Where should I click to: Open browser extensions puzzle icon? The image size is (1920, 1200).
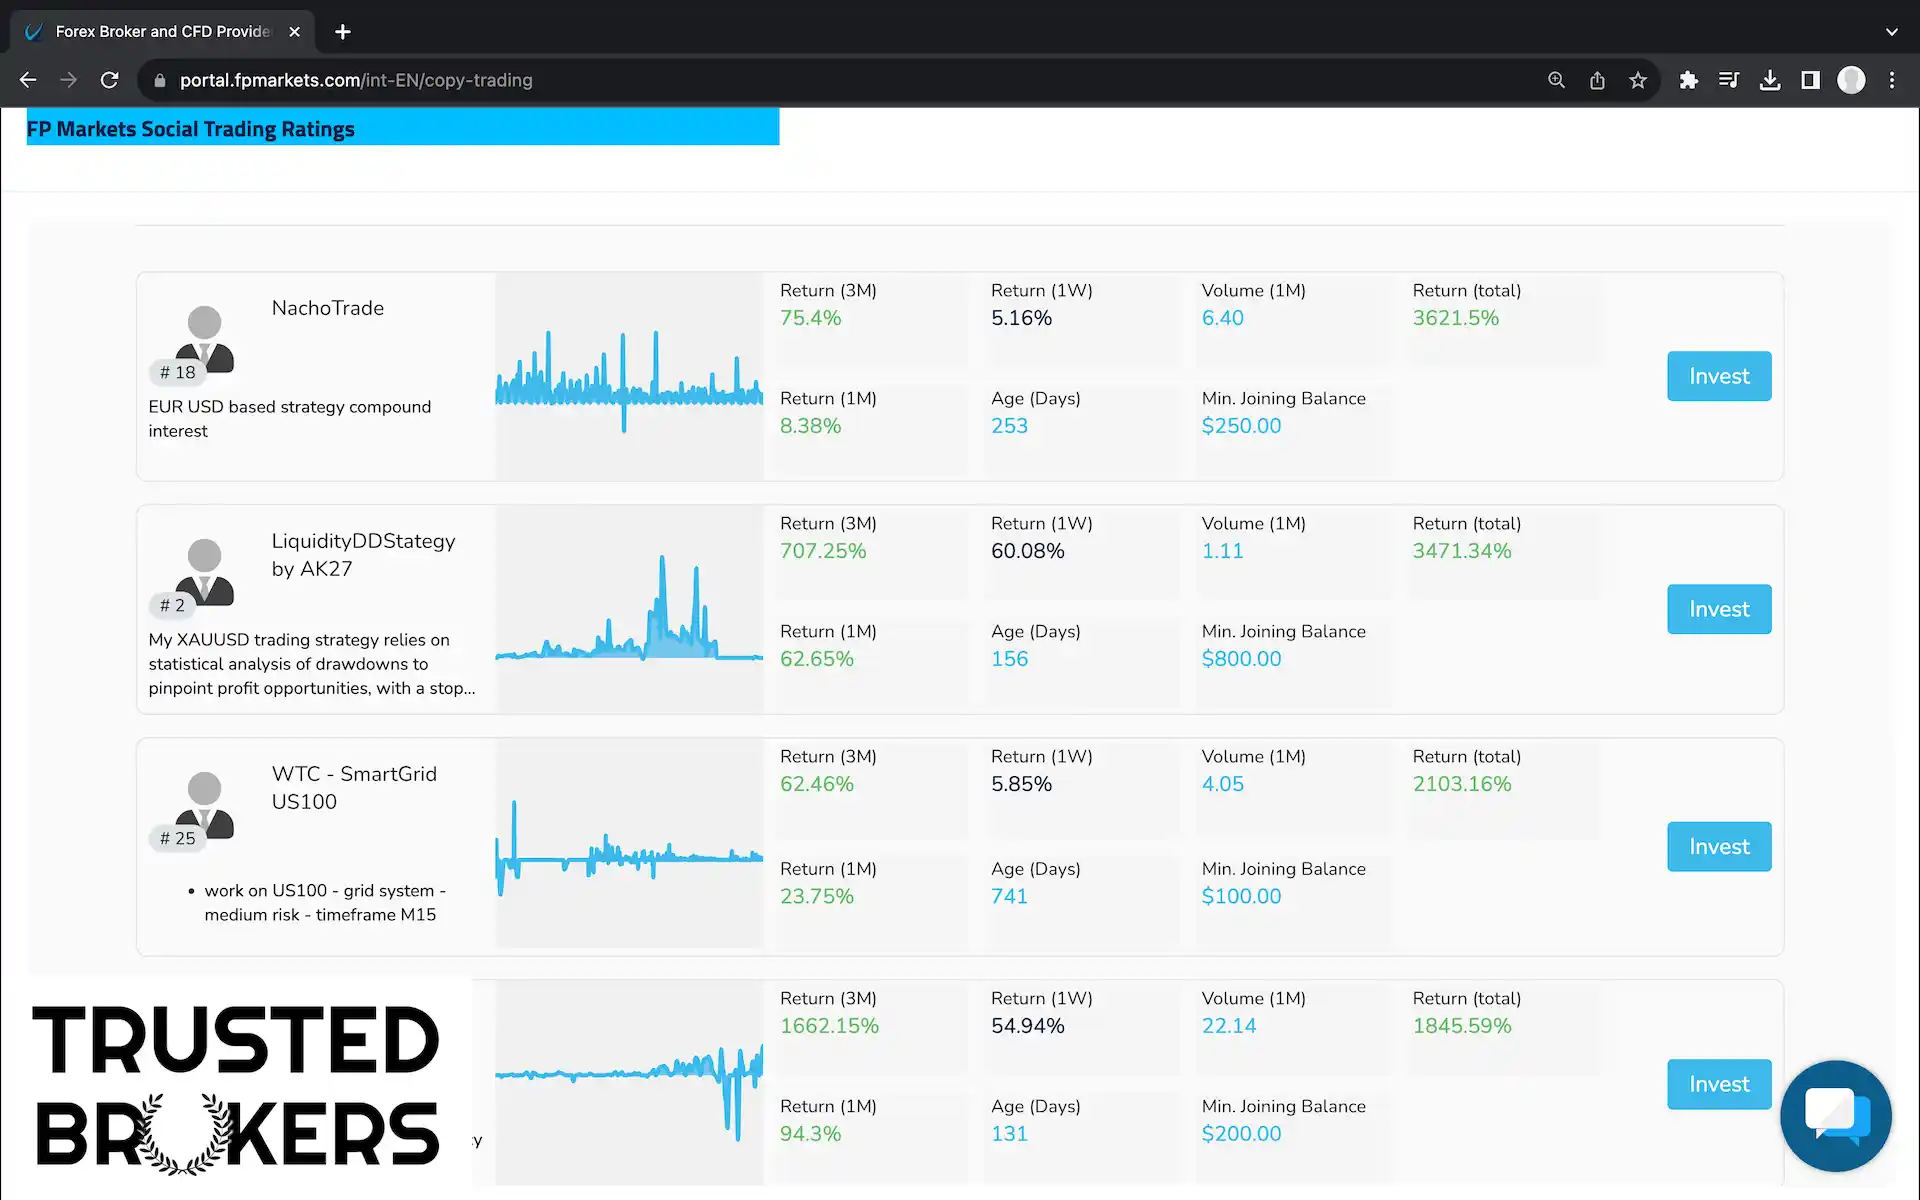click(x=1688, y=80)
